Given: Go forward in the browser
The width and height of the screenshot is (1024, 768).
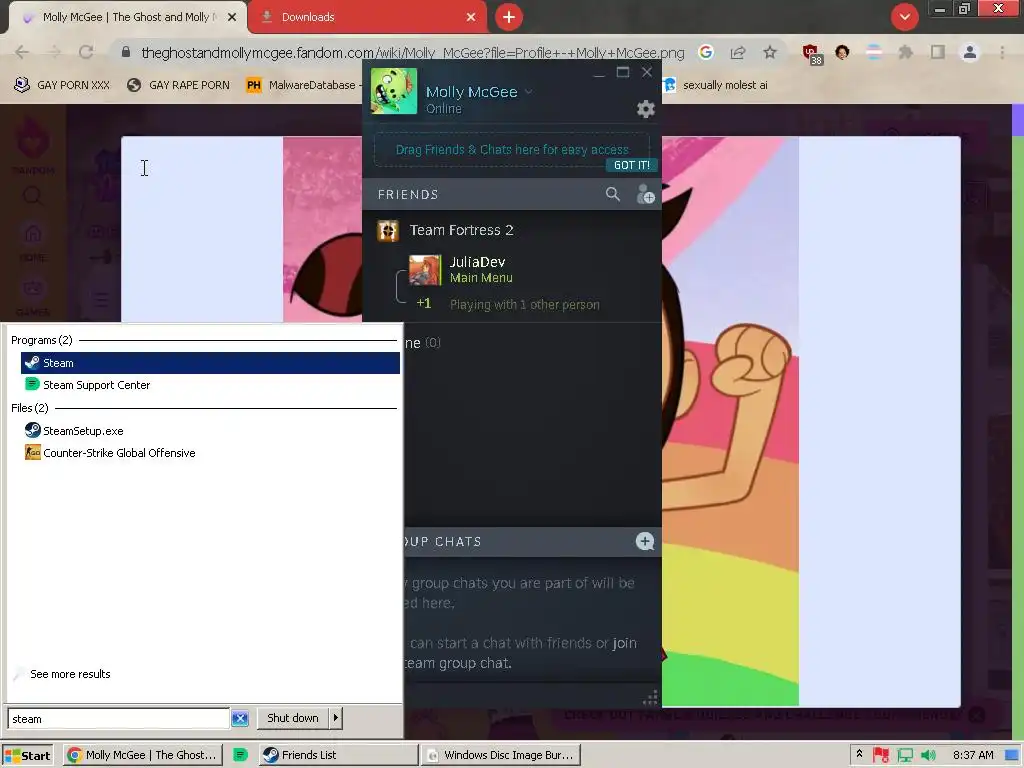Looking at the screenshot, I should tap(54, 52).
